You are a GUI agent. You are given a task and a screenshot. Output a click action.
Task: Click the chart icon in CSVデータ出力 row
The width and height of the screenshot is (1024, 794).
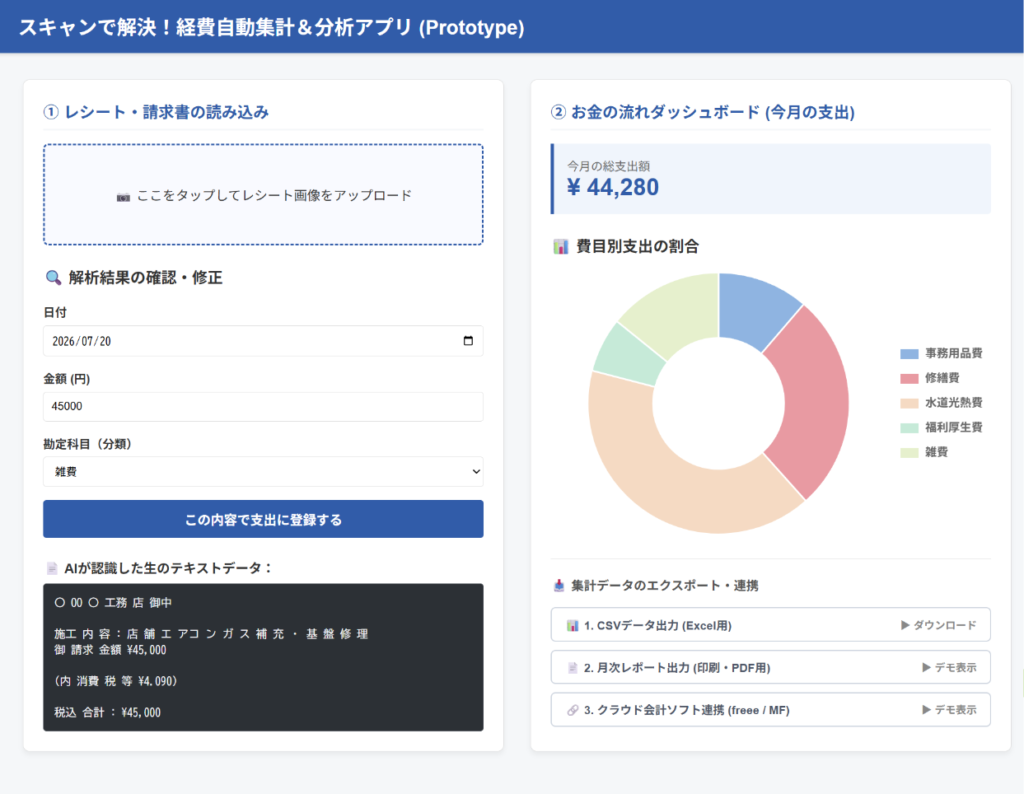click(572, 626)
